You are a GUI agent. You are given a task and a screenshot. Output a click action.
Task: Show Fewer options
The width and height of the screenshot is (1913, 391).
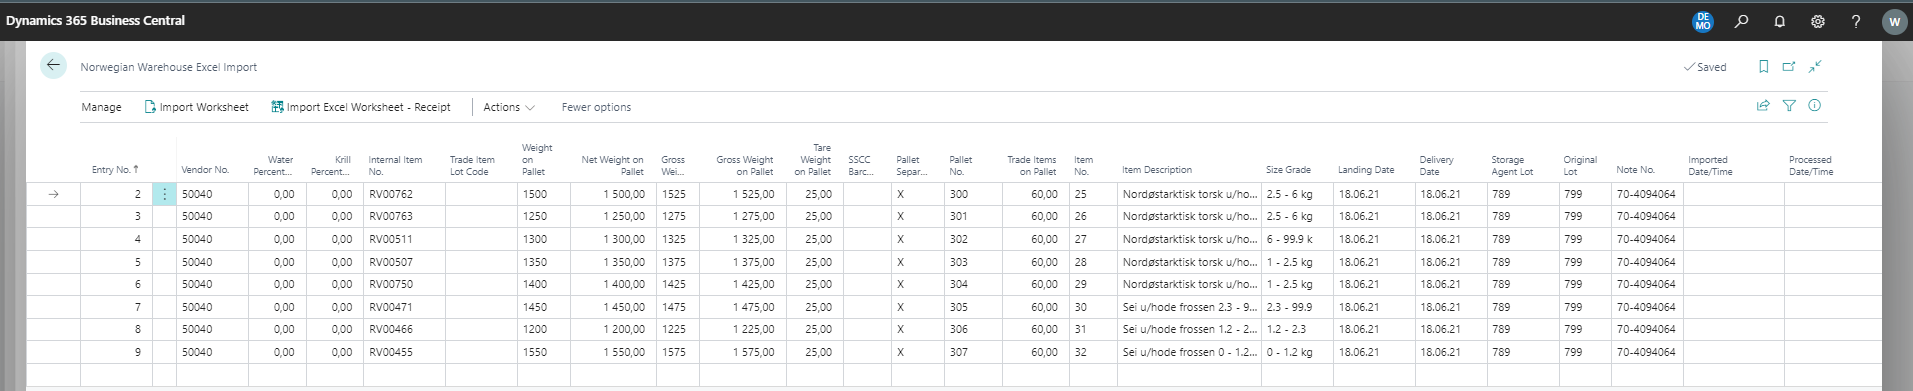coord(596,107)
